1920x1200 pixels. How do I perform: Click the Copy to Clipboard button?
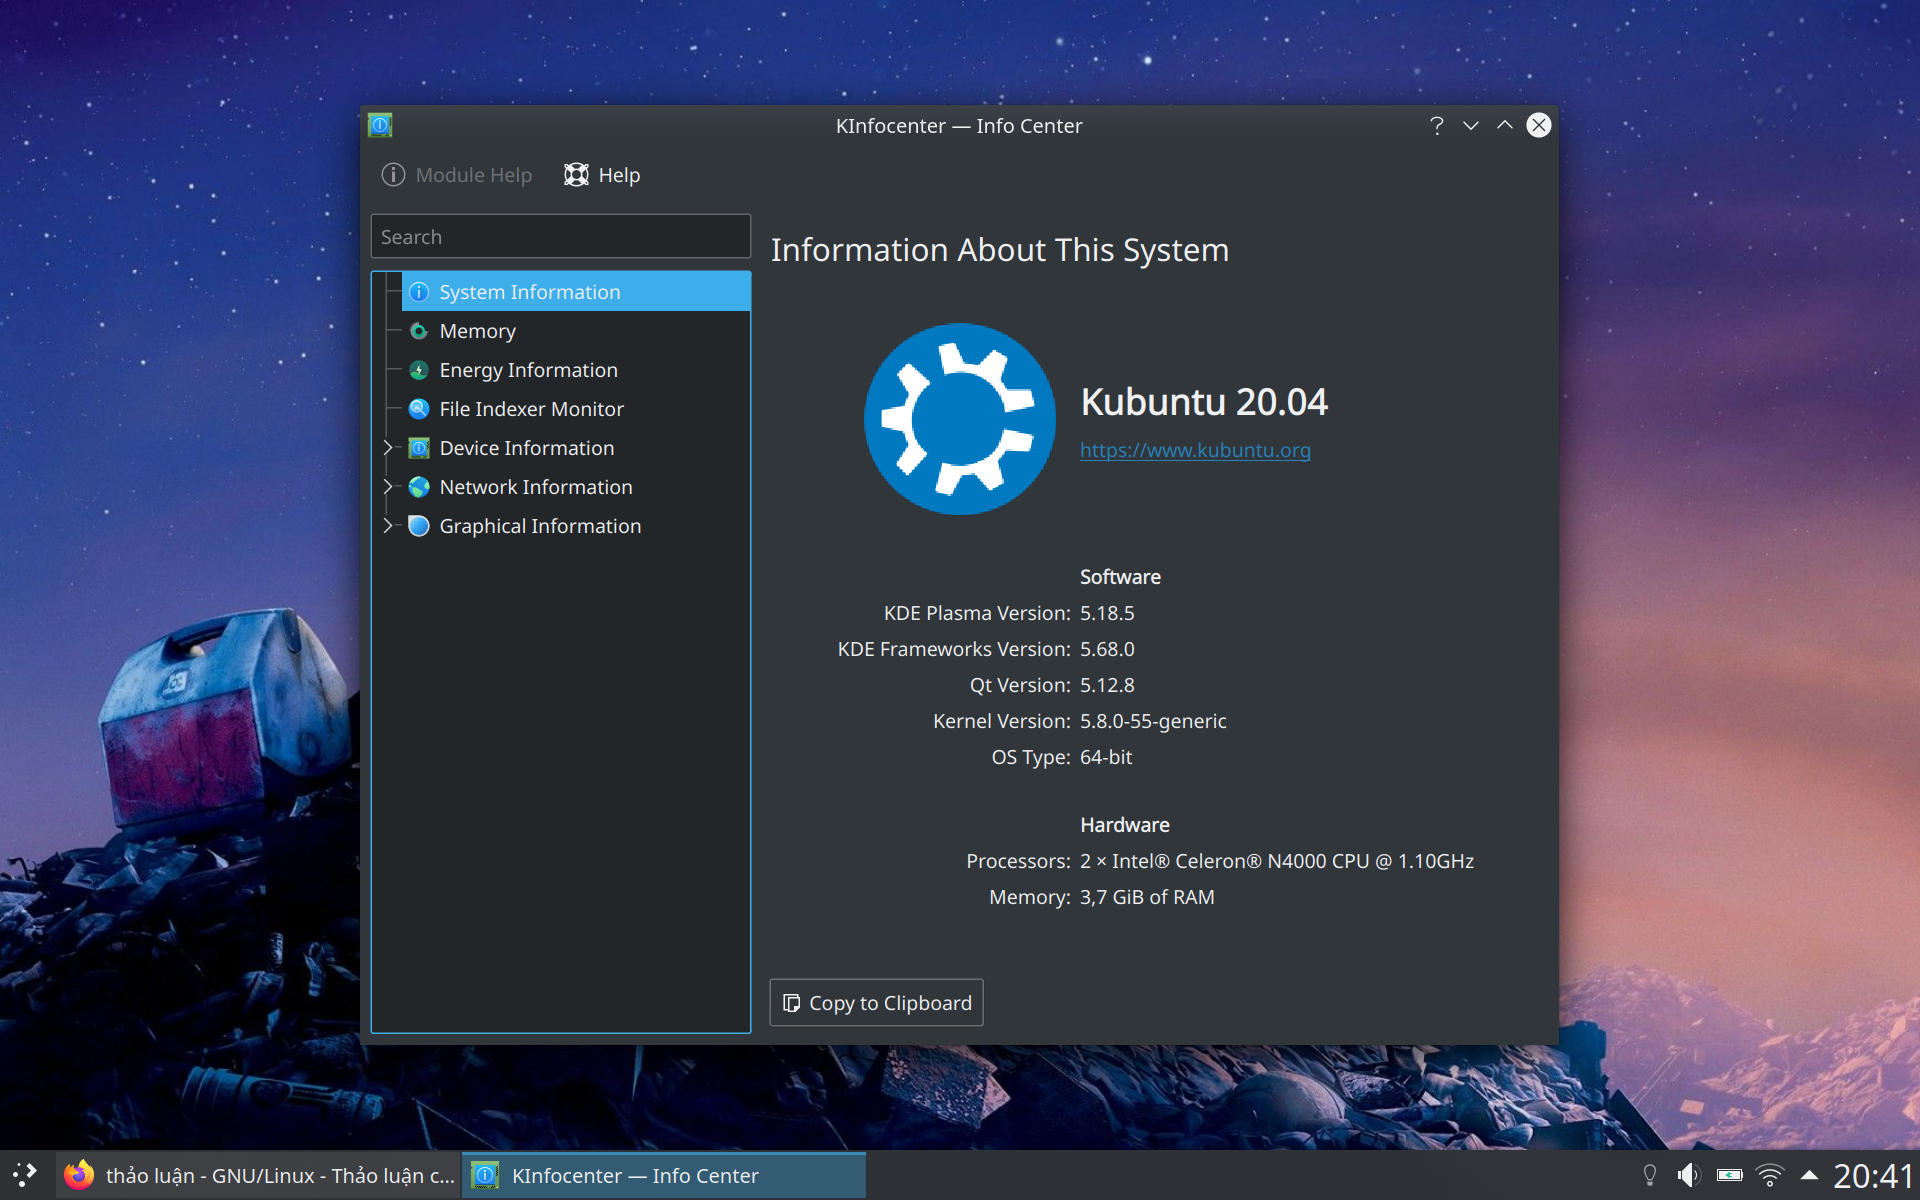click(876, 1002)
